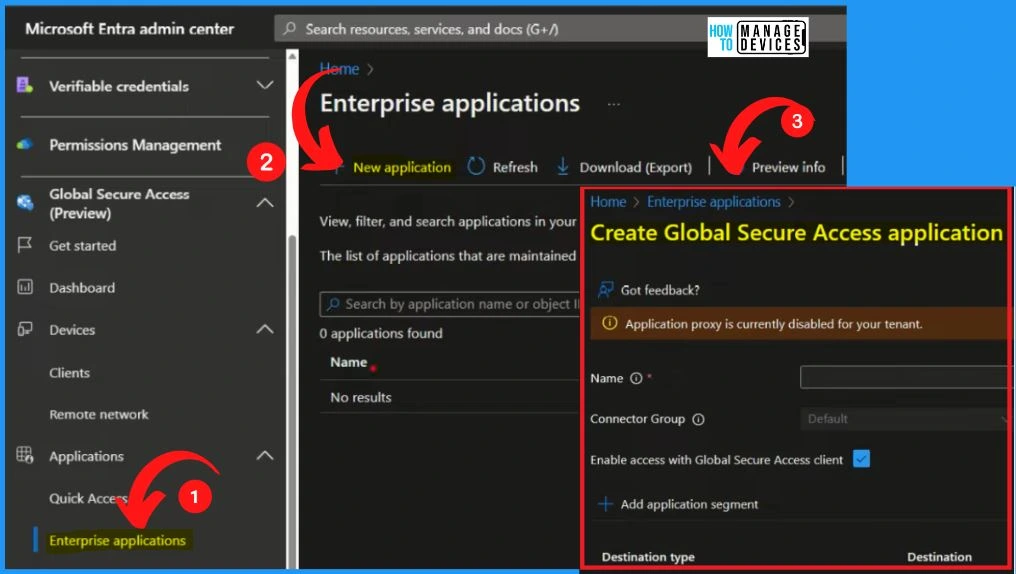Click the Download export arrow icon
Viewport: 1016px width, 574px height.
pyautogui.click(x=562, y=166)
